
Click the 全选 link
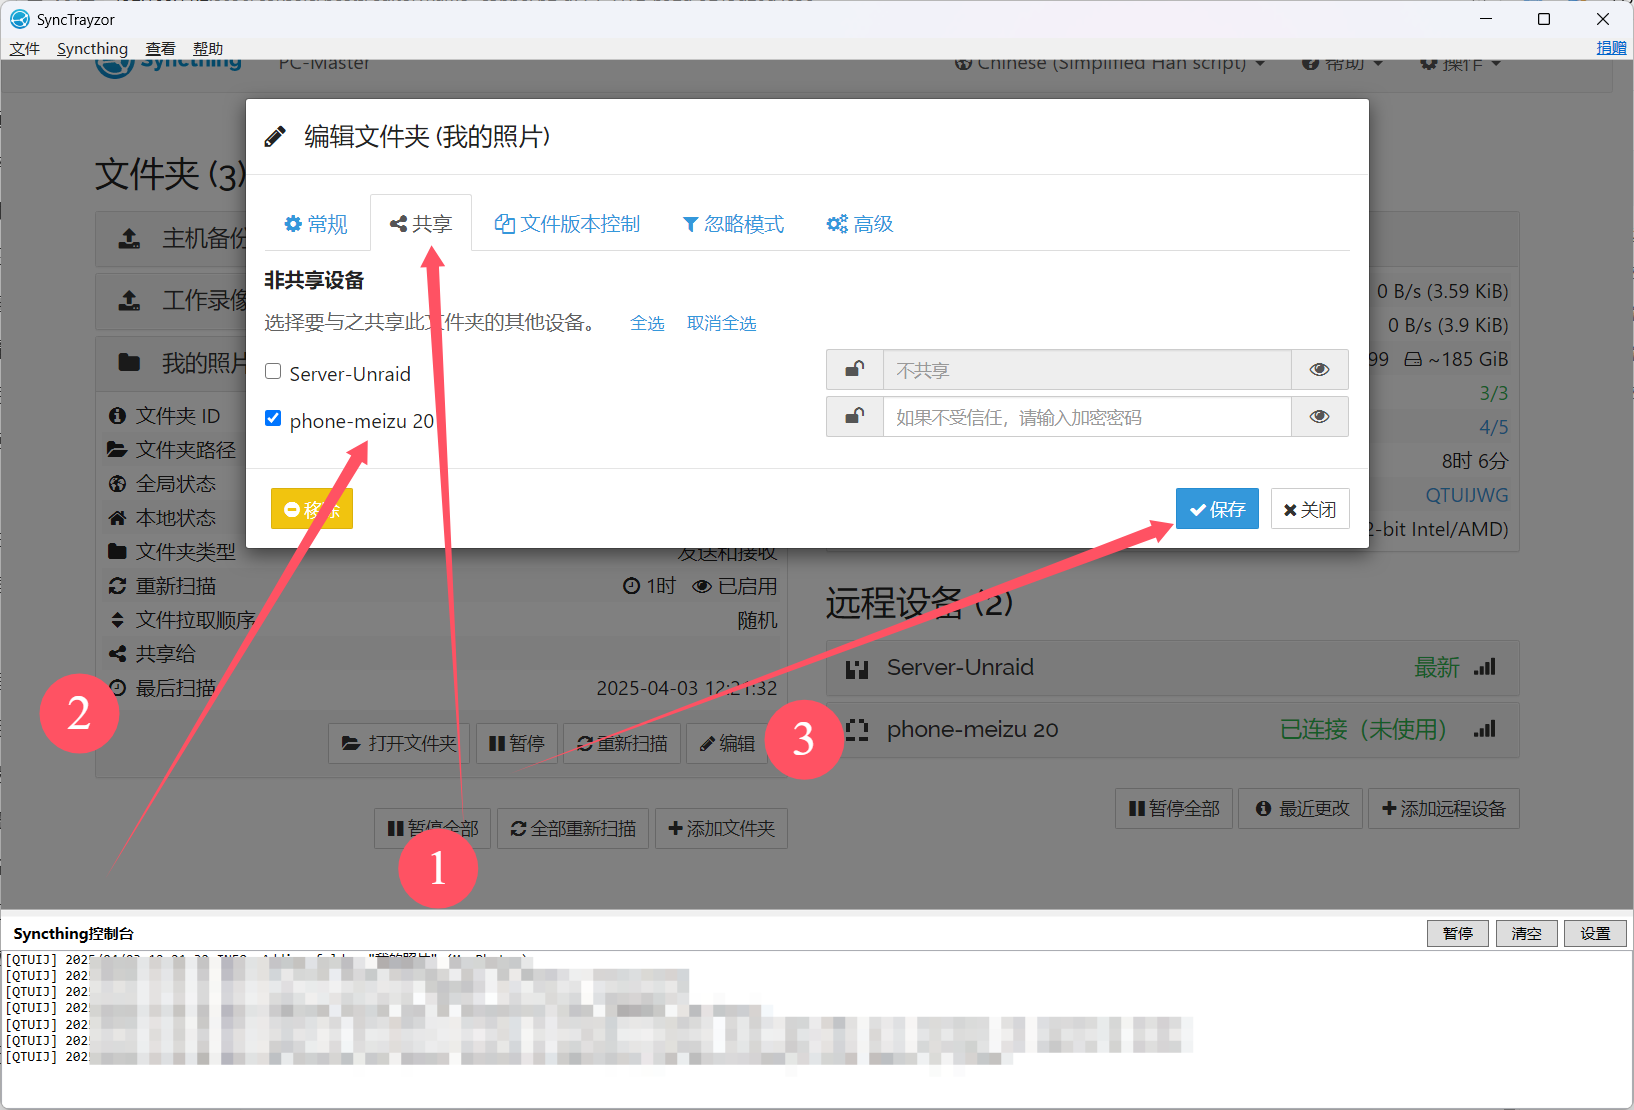tap(647, 324)
